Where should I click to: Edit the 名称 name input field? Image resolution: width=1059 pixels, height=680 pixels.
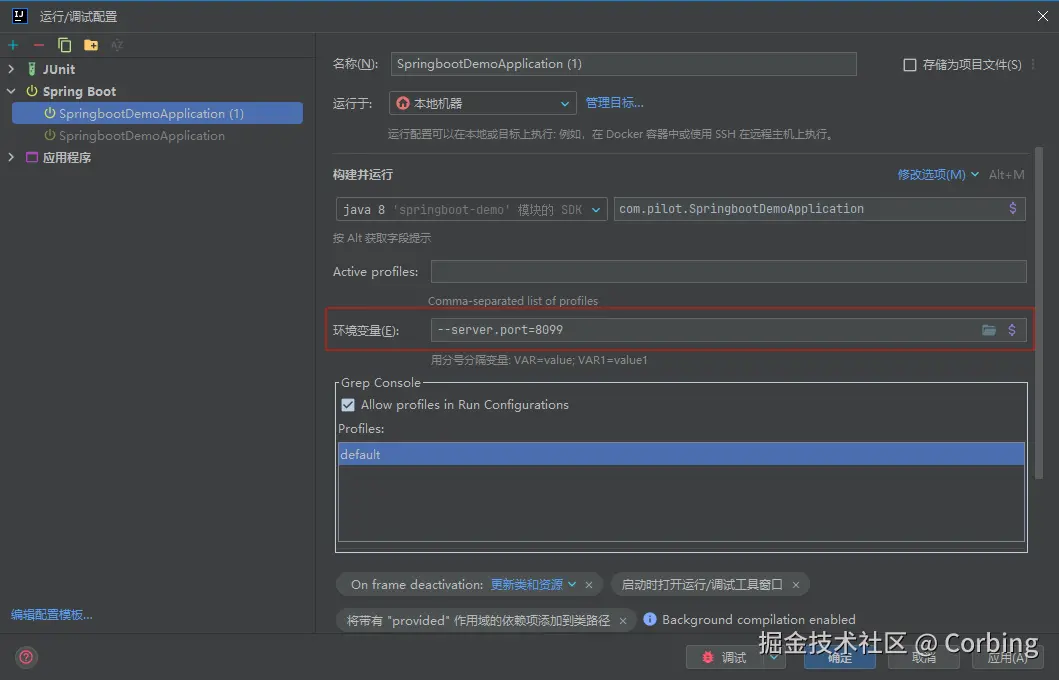tap(623, 64)
